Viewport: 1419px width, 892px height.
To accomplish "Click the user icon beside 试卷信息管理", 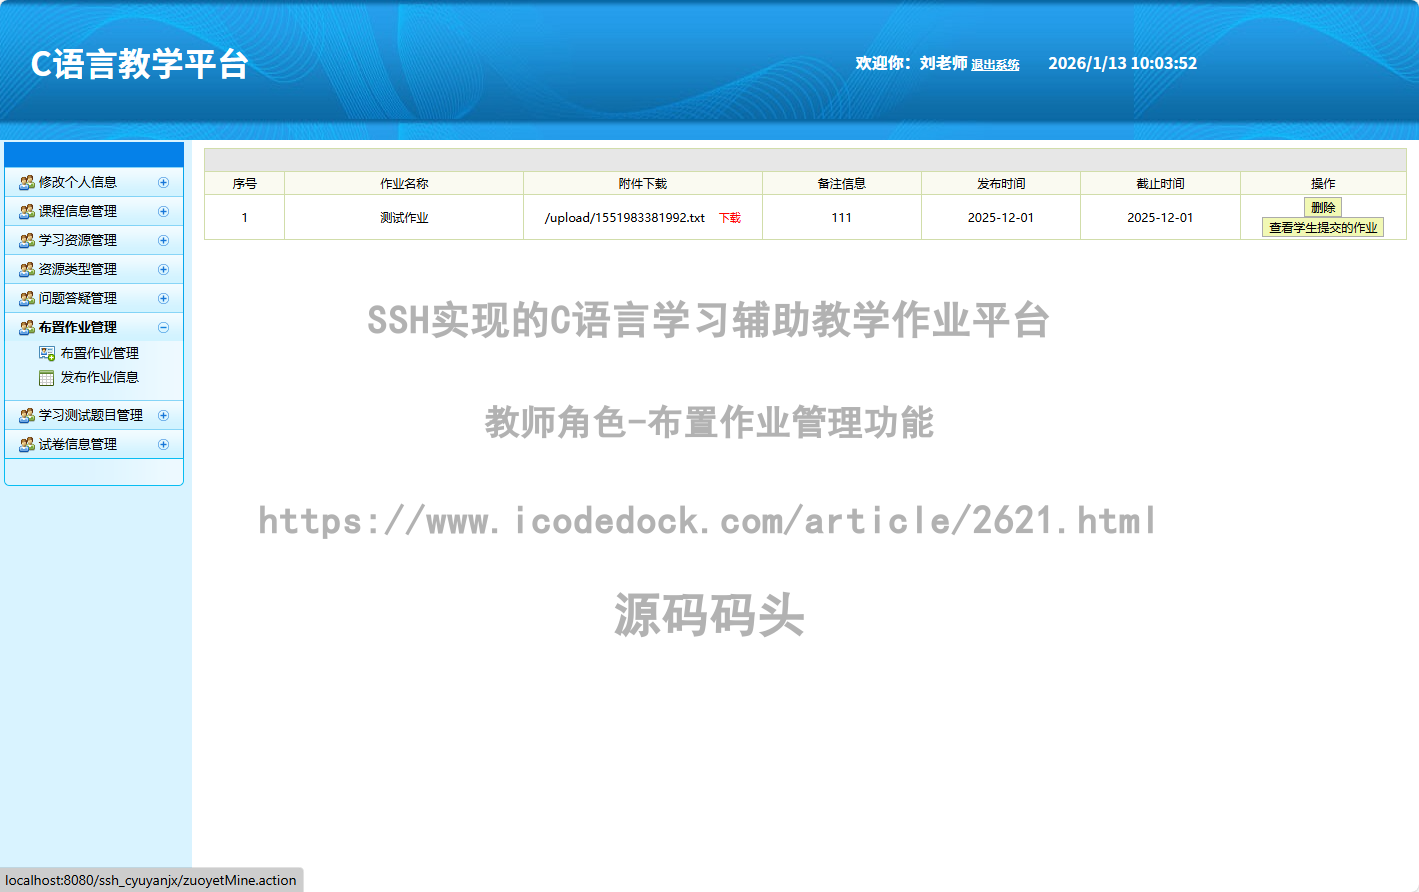I will point(27,445).
